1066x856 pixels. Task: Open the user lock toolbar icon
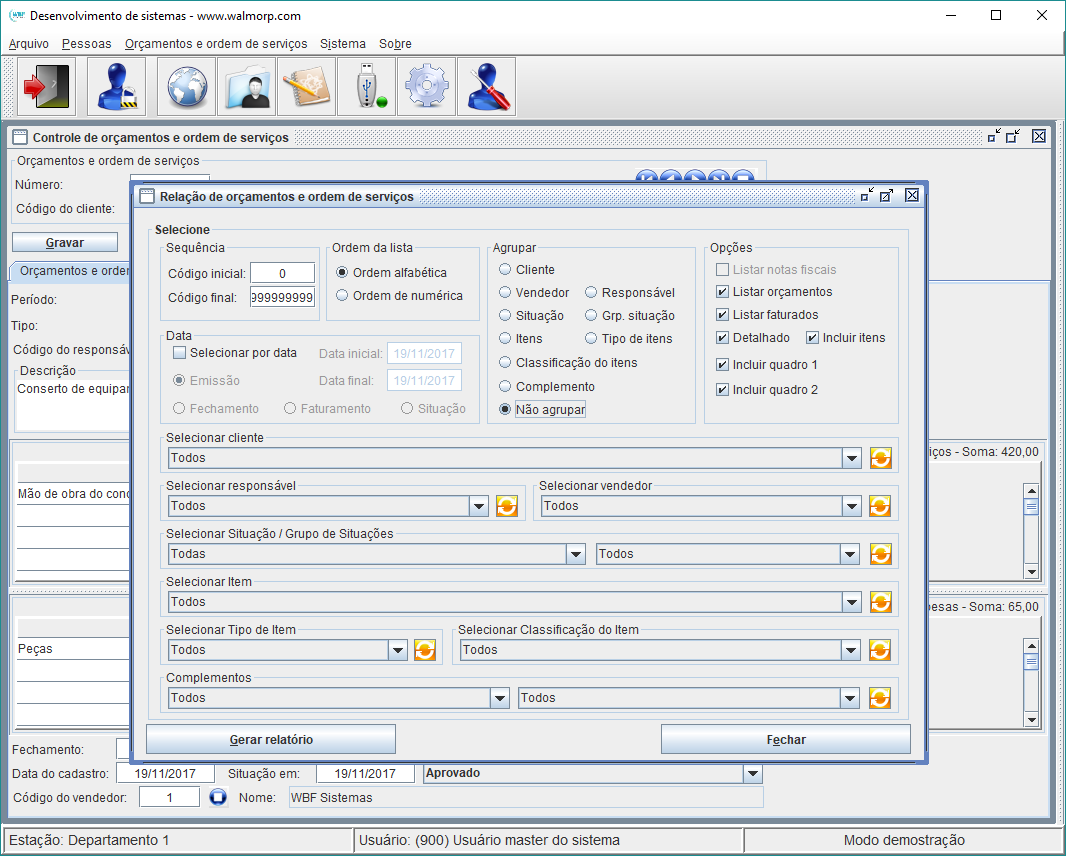117,87
